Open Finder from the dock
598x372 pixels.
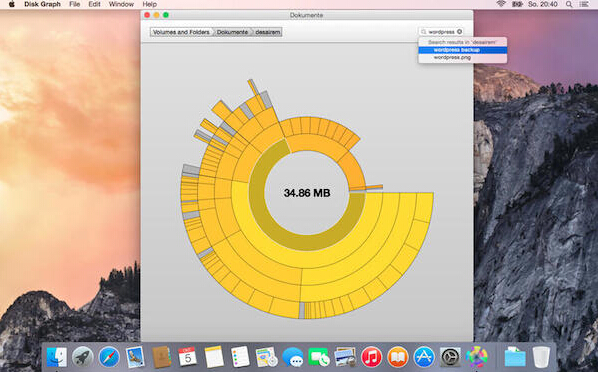coord(56,358)
